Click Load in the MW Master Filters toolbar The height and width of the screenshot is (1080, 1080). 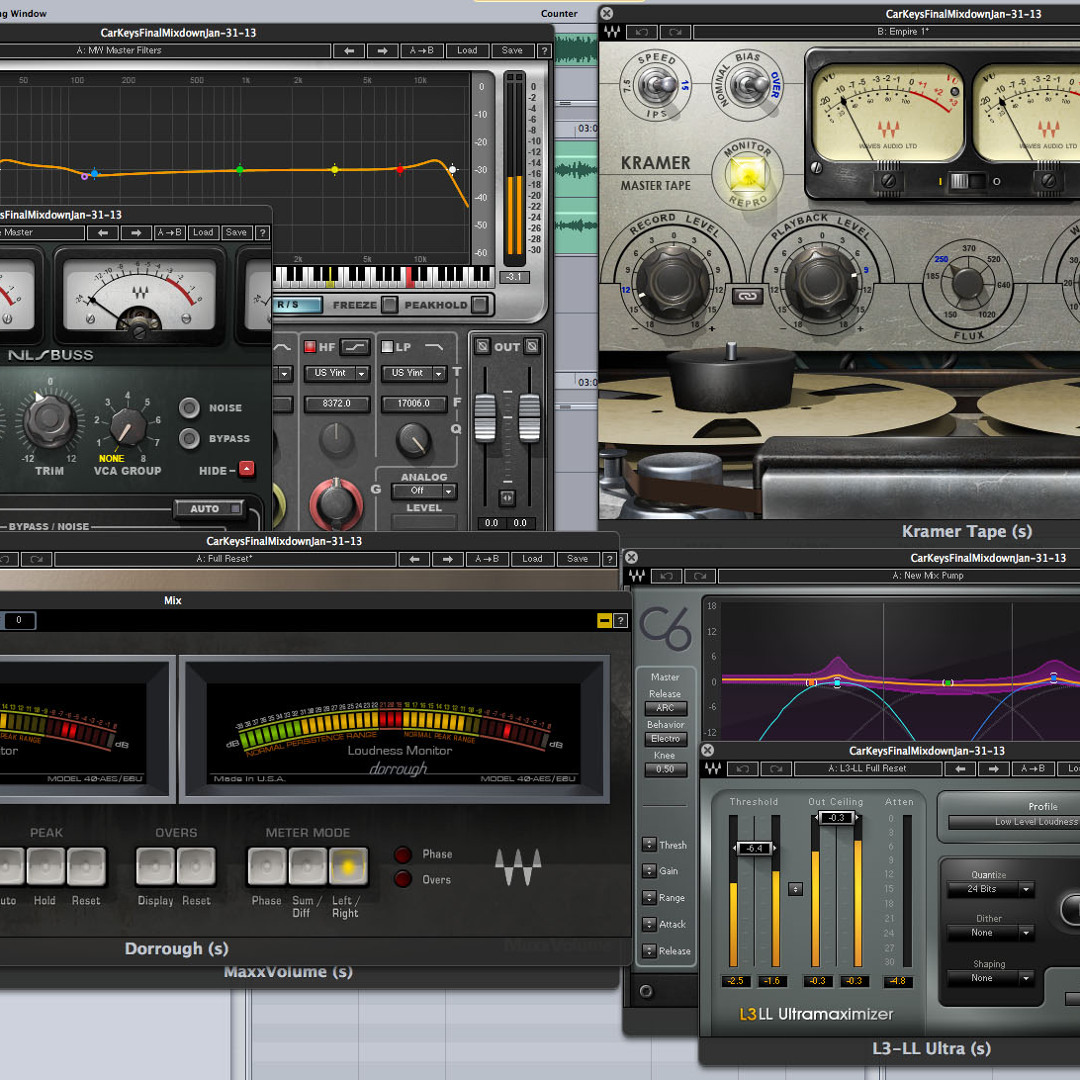tap(467, 51)
